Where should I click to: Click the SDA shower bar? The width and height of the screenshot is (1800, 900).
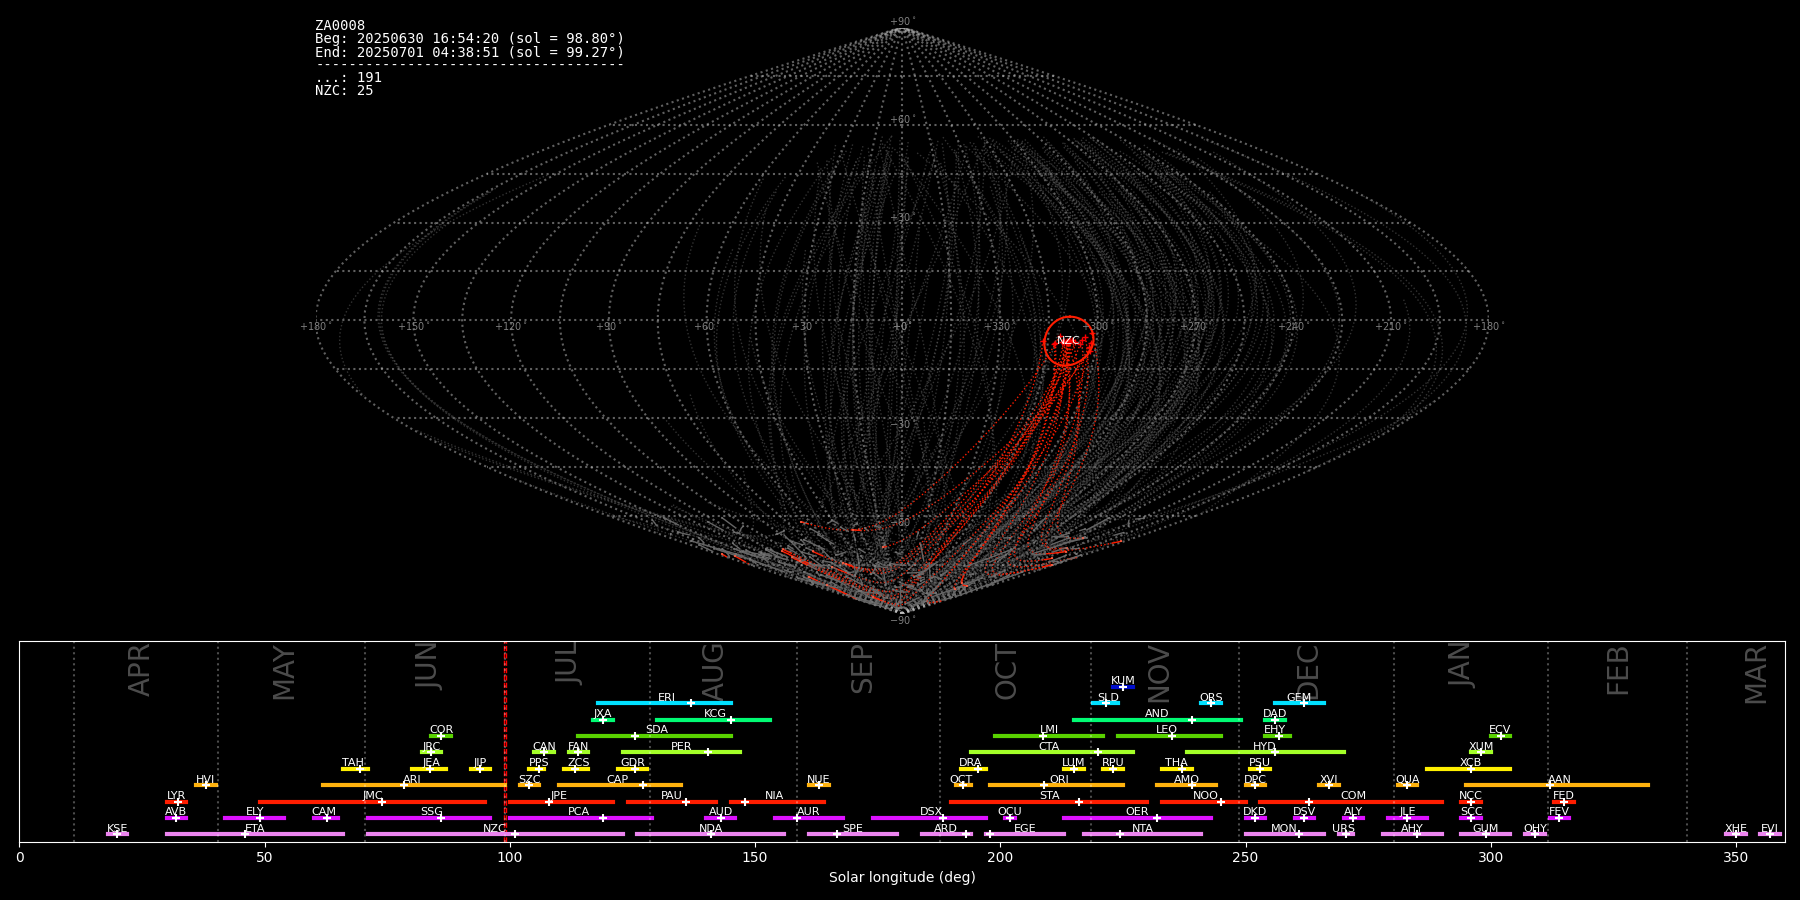coord(654,736)
